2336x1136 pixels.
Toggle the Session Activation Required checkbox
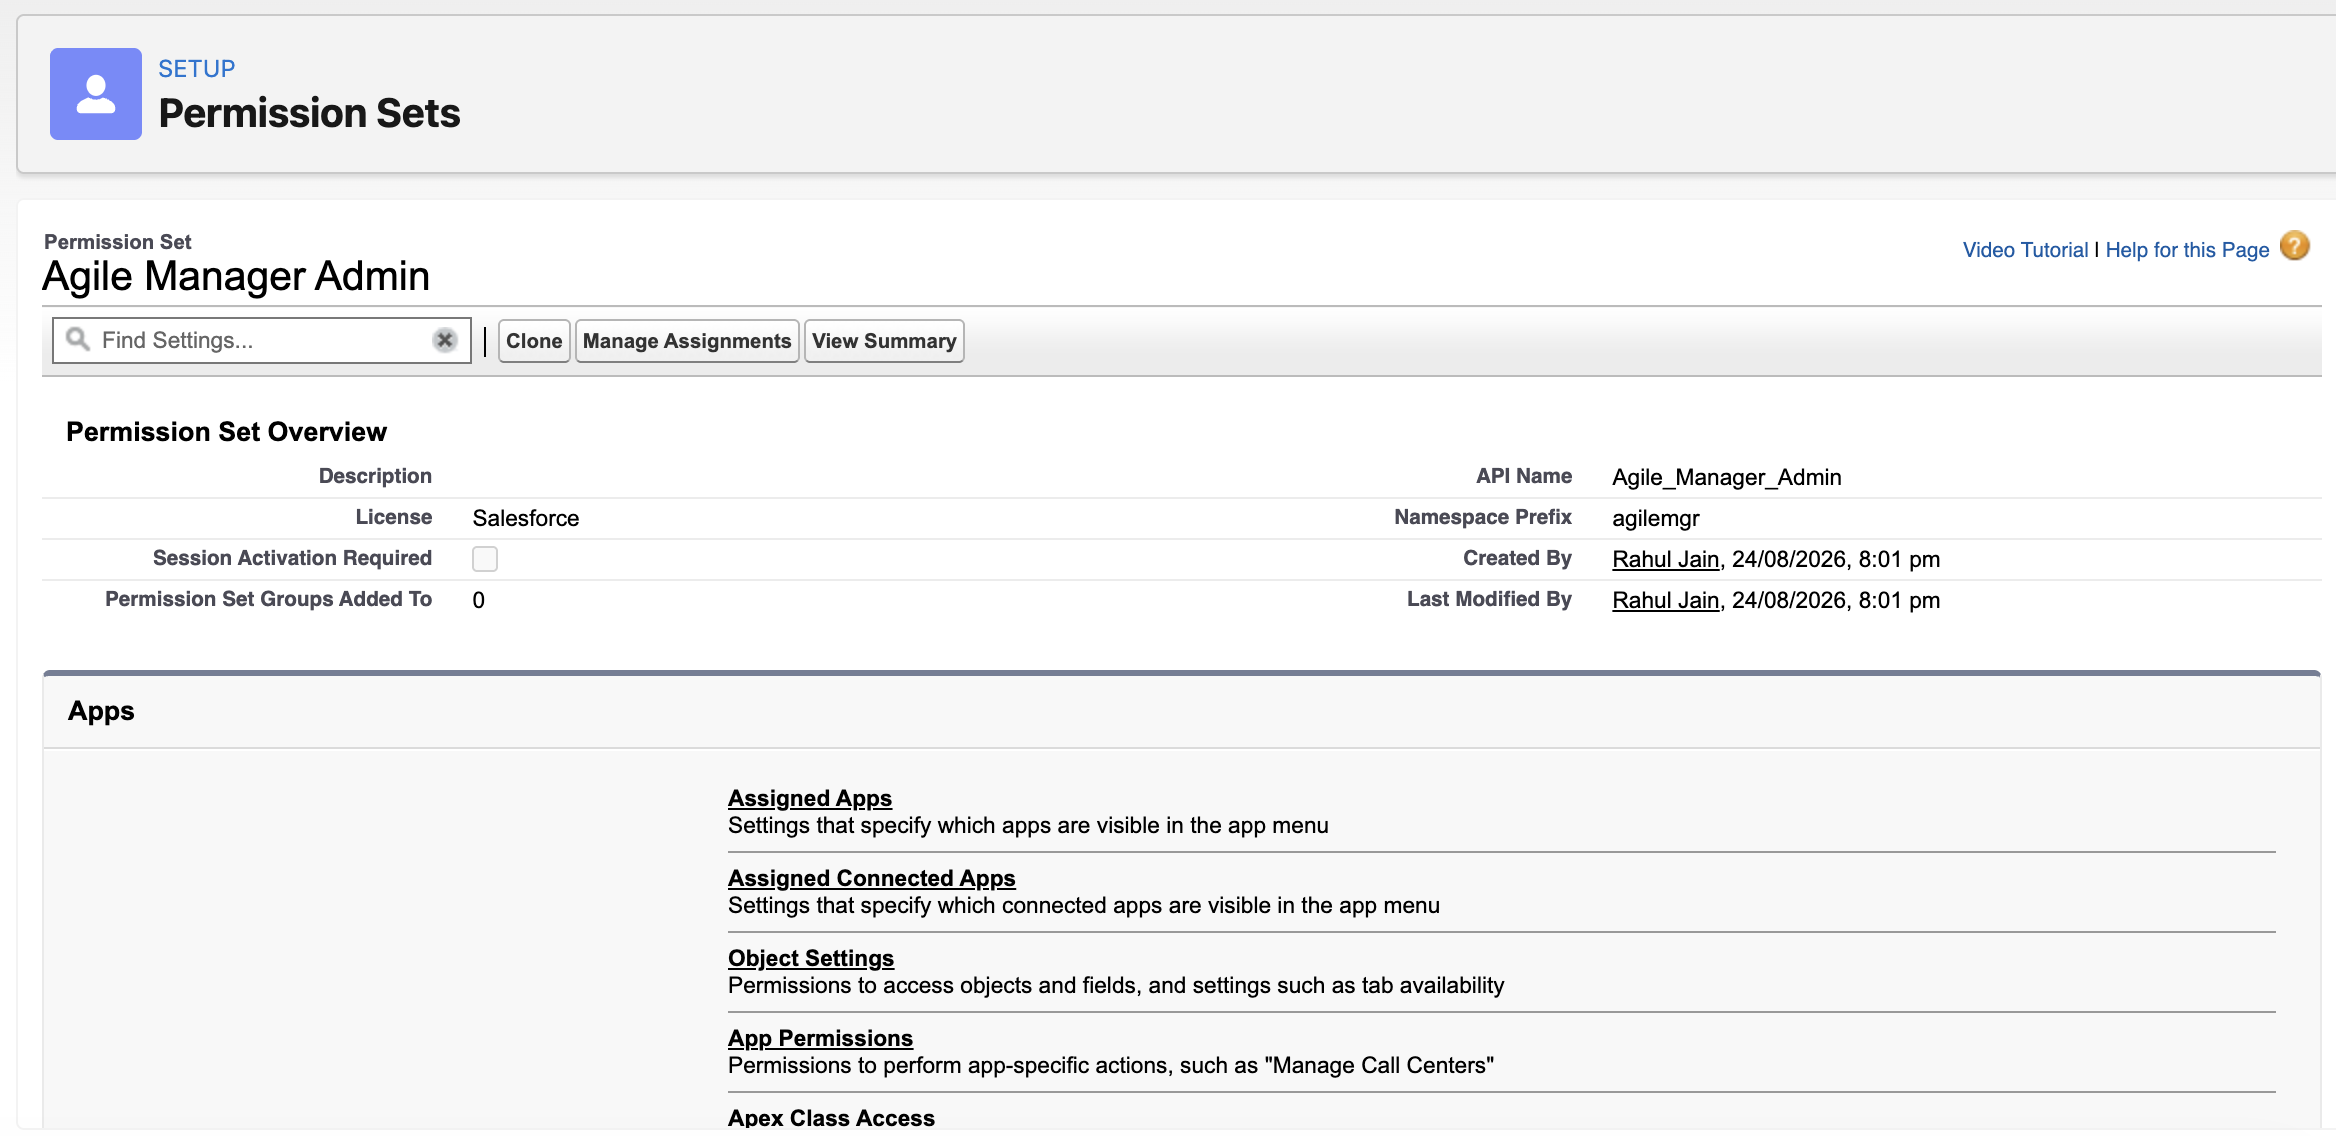point(485,559)
